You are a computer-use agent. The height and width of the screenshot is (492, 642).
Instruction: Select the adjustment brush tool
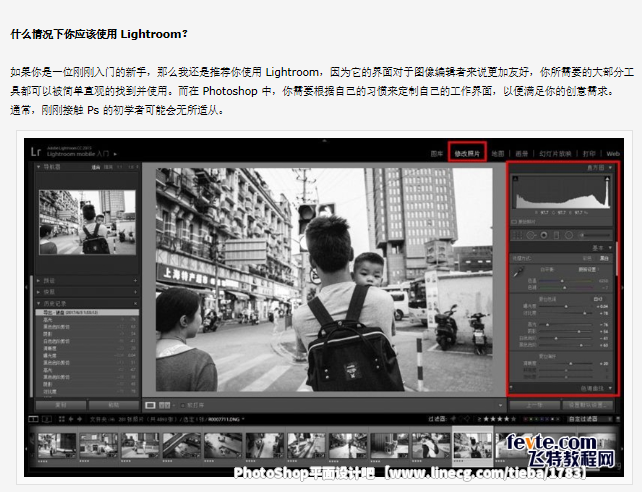pyautogui.click(x=594, y=235)
